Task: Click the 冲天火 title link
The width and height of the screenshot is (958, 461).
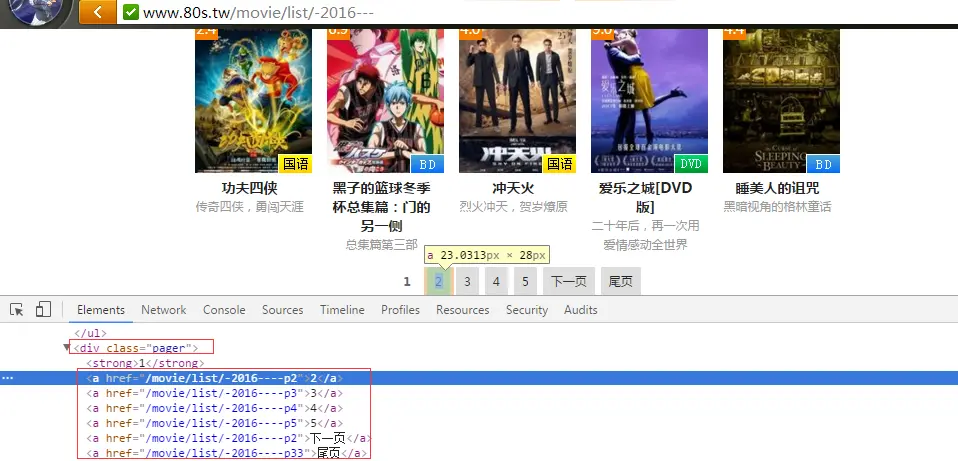Action: pyautogui.click(x=513, y=188)
